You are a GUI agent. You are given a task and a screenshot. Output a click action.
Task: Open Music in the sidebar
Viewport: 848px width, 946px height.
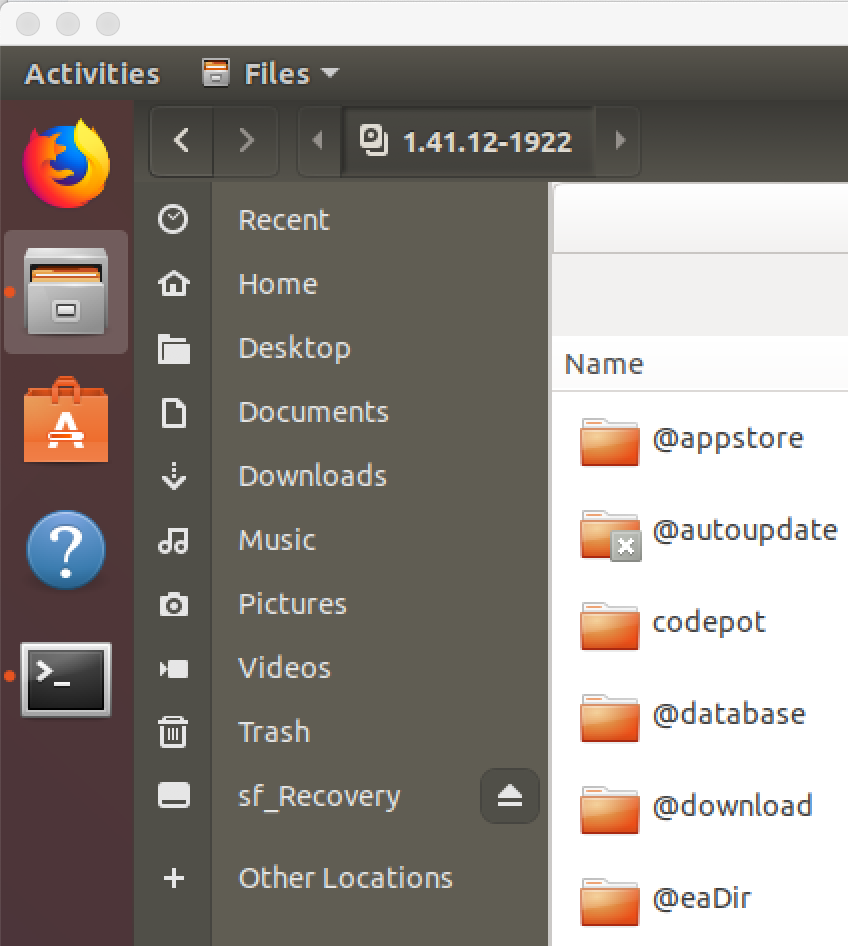point(277,540)
